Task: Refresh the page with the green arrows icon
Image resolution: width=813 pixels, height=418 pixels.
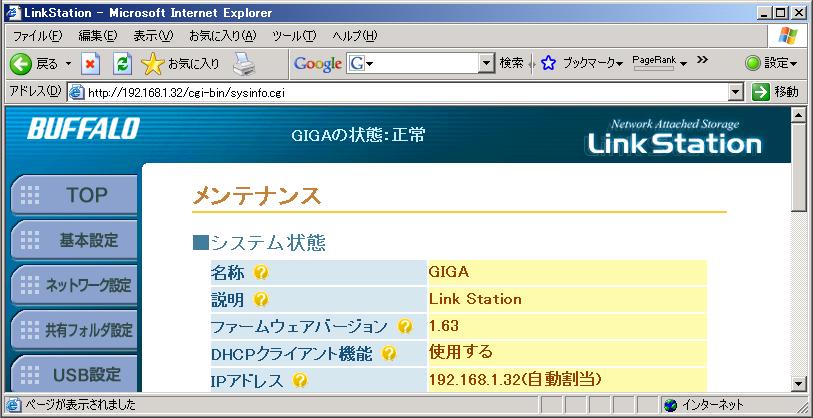Action: (x=122, y=64)
